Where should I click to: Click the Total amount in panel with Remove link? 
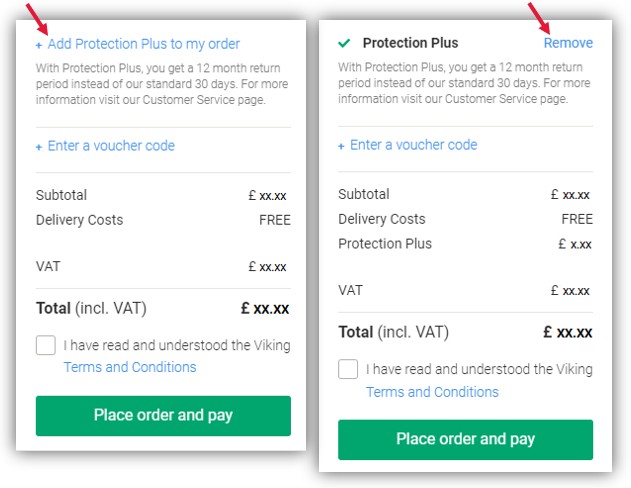tap(567, 332)
